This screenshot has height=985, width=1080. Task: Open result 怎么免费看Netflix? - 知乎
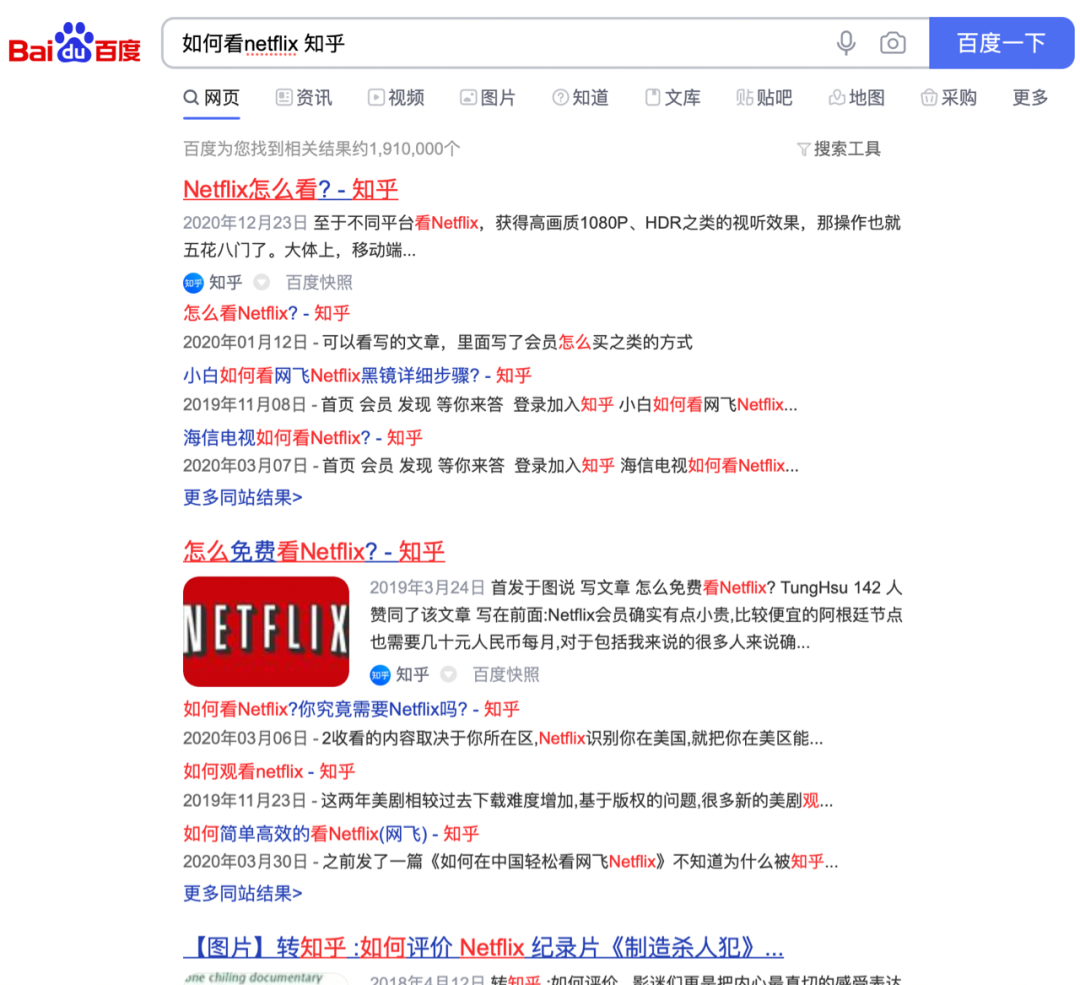pos(314,552)
